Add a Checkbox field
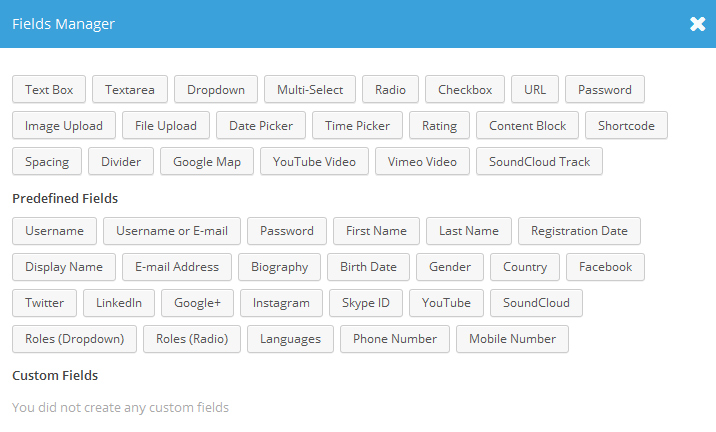The height and width of the screenshot is (432, 716). click(x=465, y=89)
